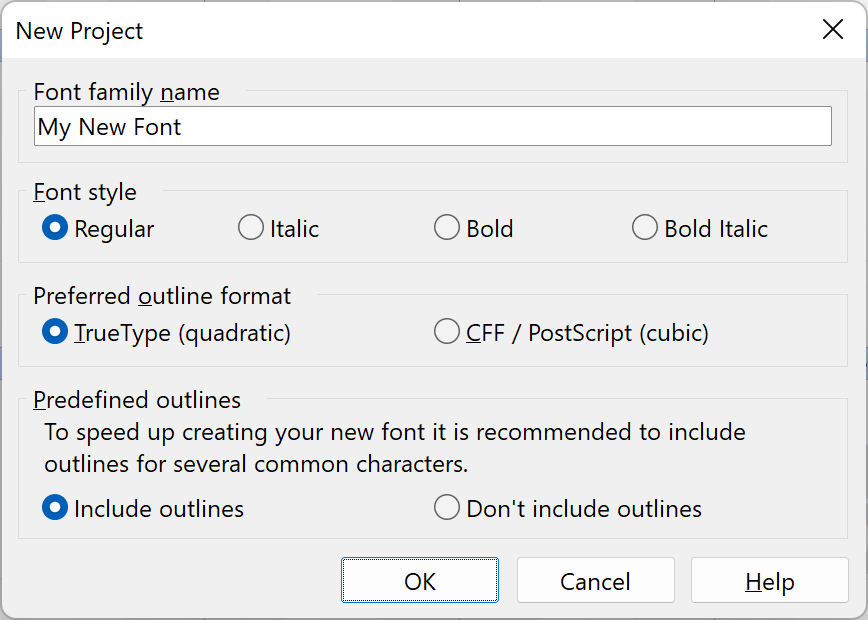This screenshot has width=868, height=620.
Task: Pick the Bold Italic style option
Action: [644, 229]
